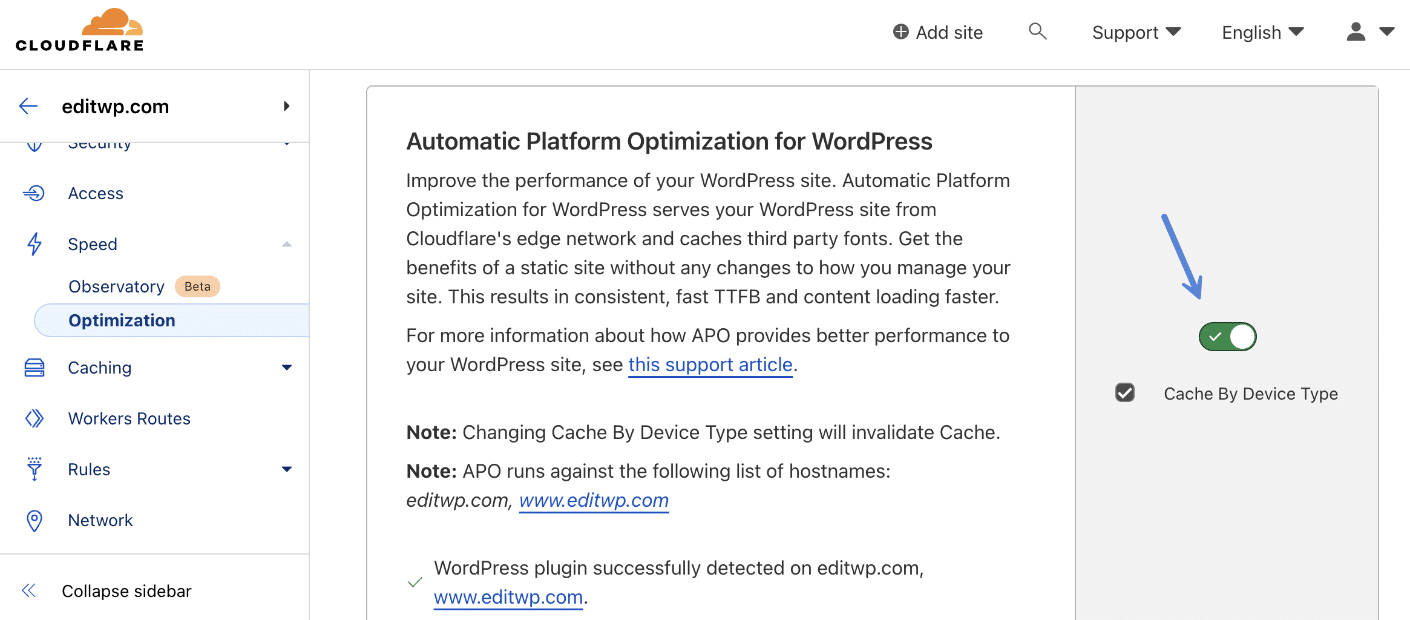Image resolution: width=1410 pixels, height=620 pixels.
Task: Collapse the Speed section chevron
Action: 287,243
